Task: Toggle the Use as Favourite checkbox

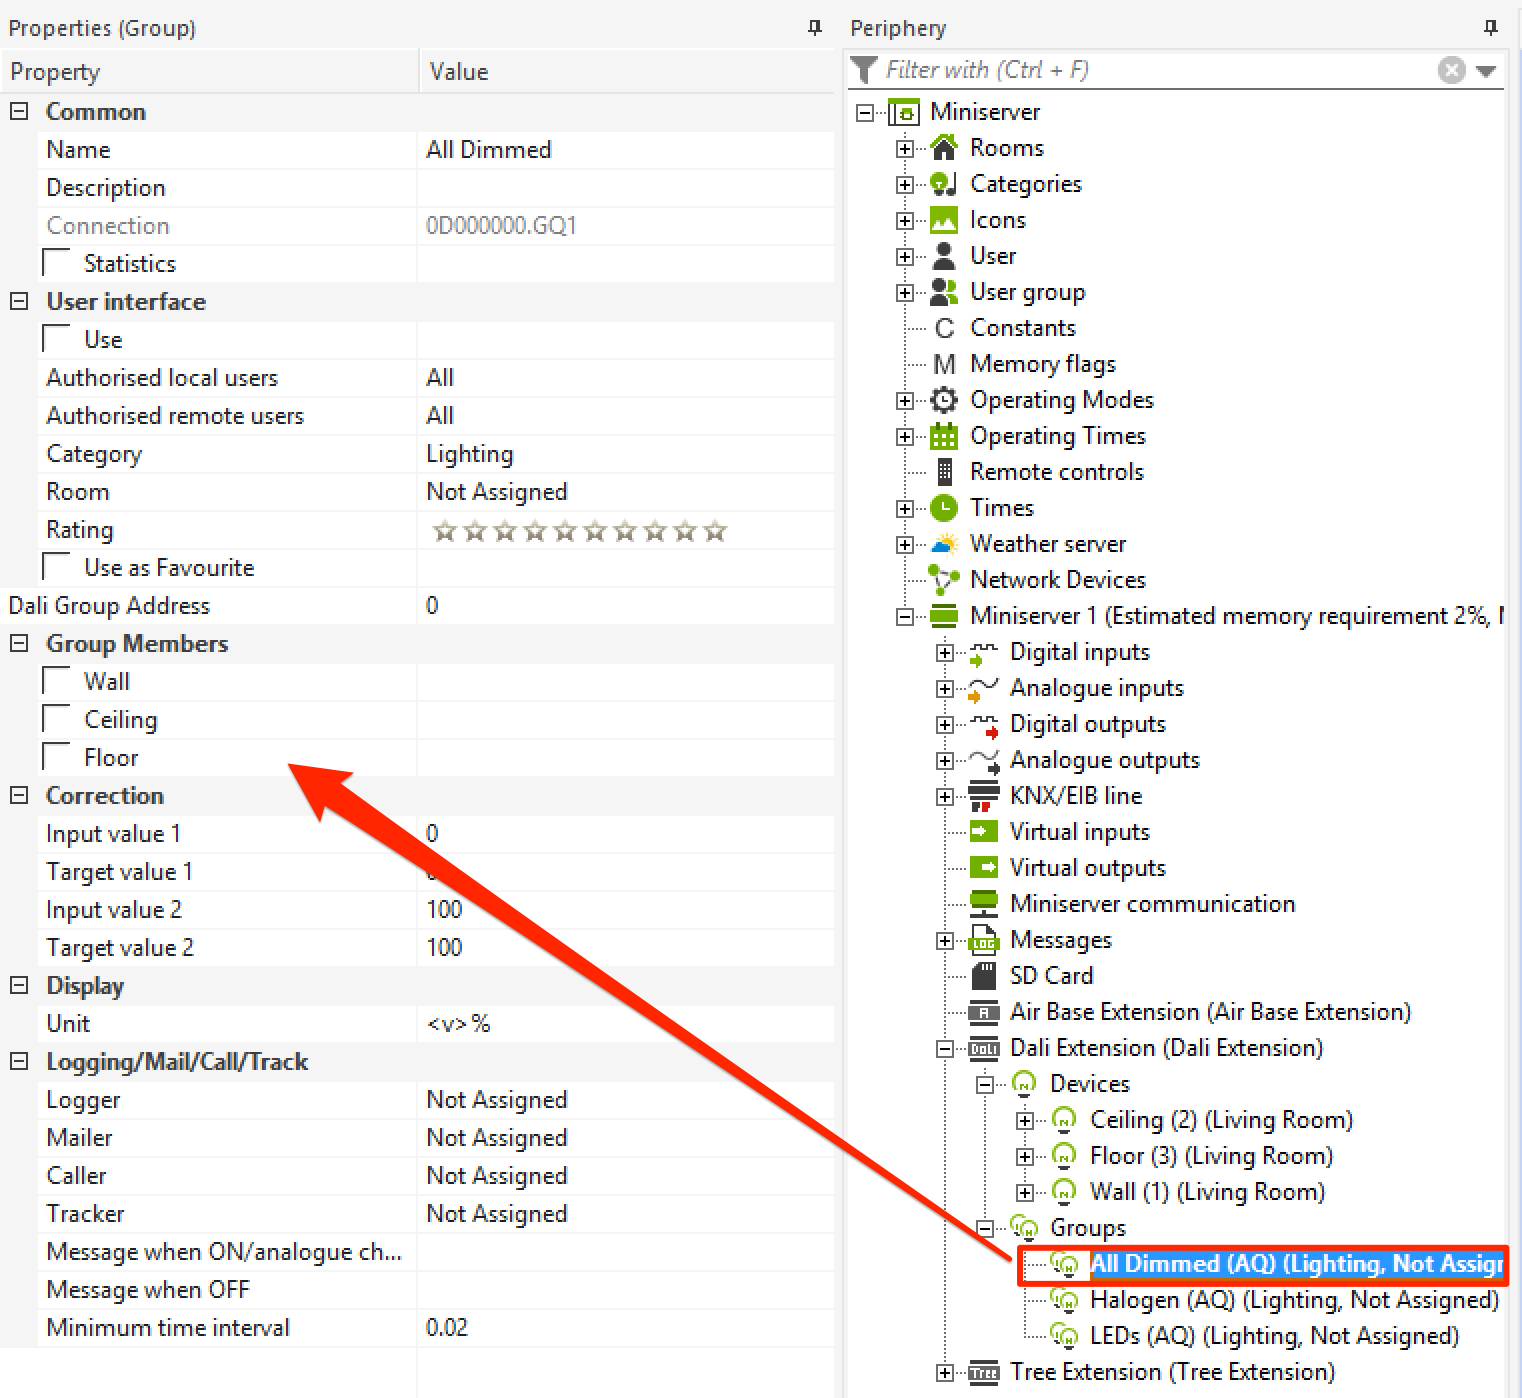Action: pyautogui.click(x=57, y=568)
